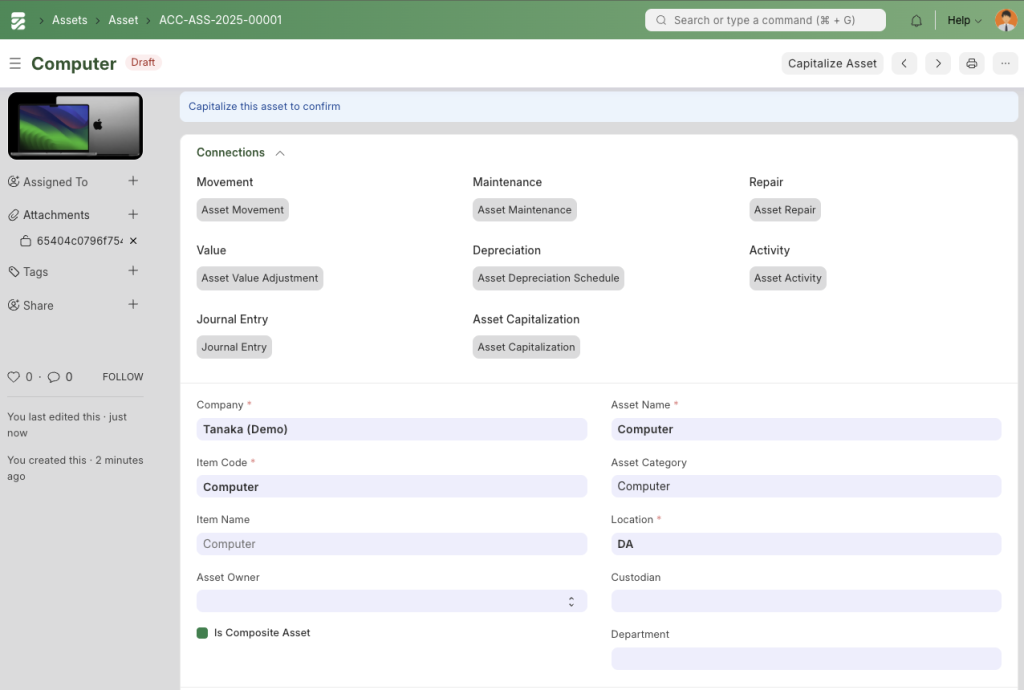Viewport: 1024px width, 690px height.
Task: Click the notifications bell icon
Action: click(x=916, y=20)
